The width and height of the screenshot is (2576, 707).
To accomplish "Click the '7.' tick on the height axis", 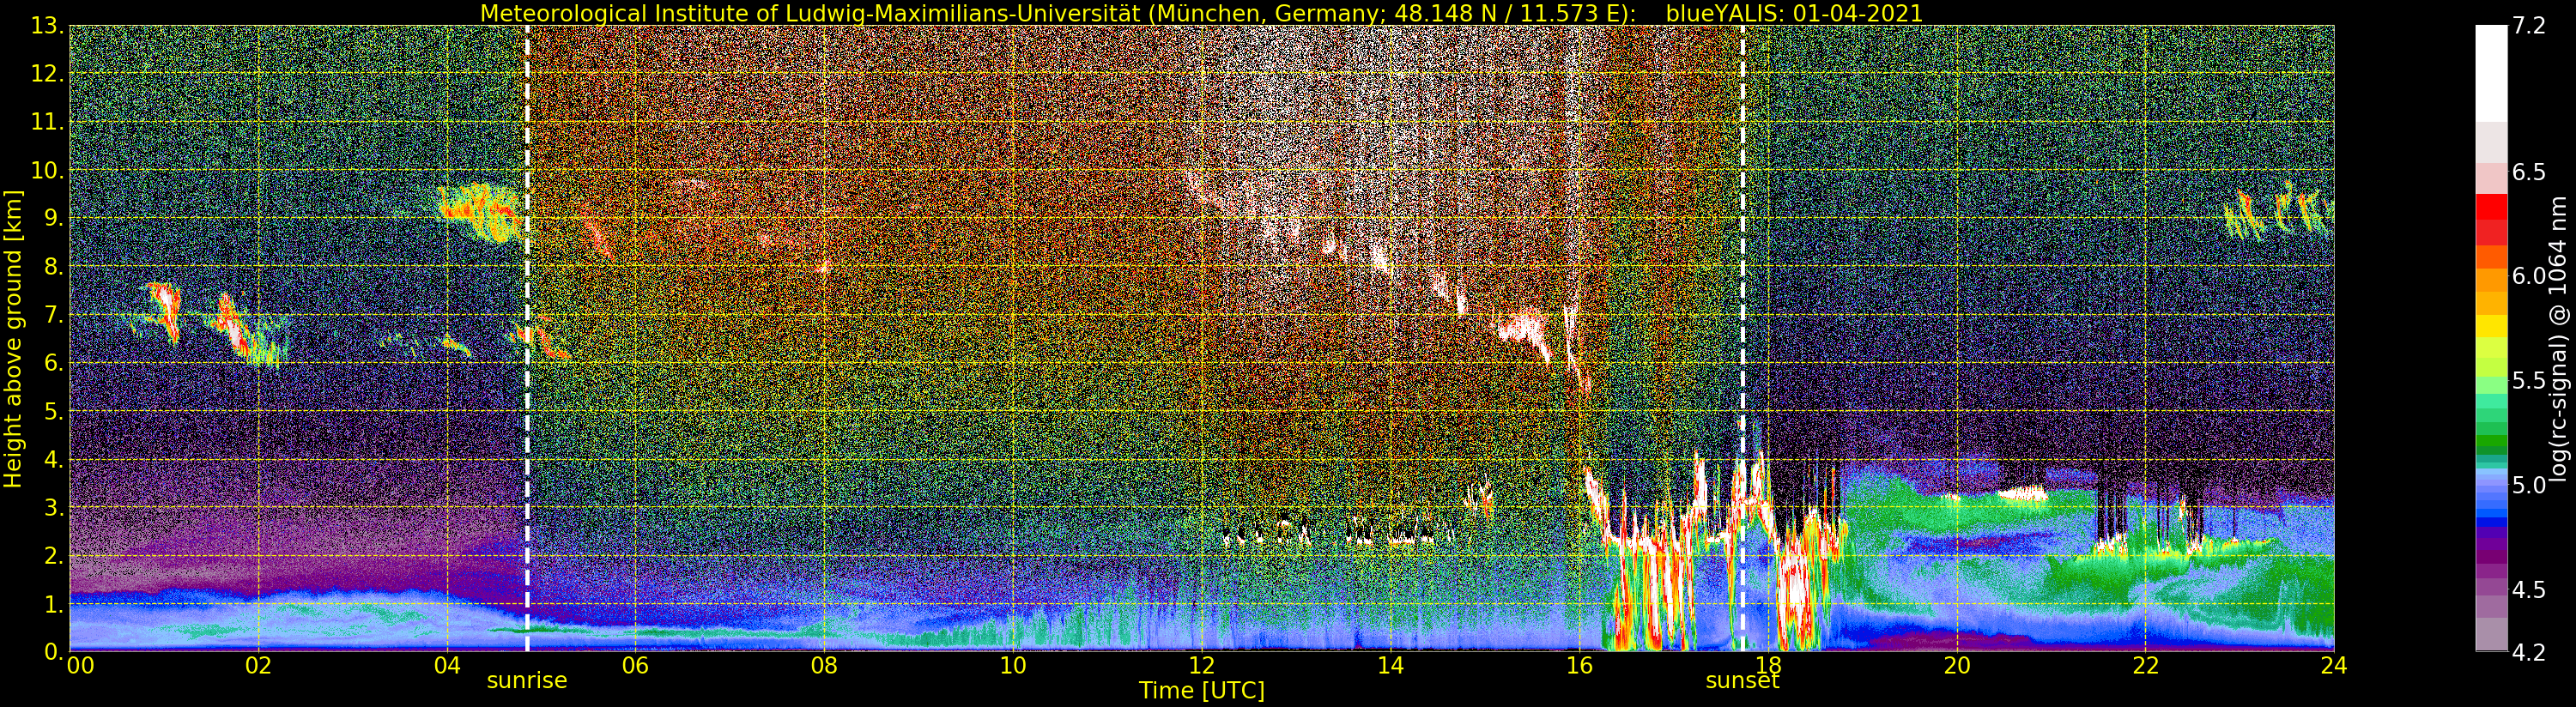I will point(54,315).
